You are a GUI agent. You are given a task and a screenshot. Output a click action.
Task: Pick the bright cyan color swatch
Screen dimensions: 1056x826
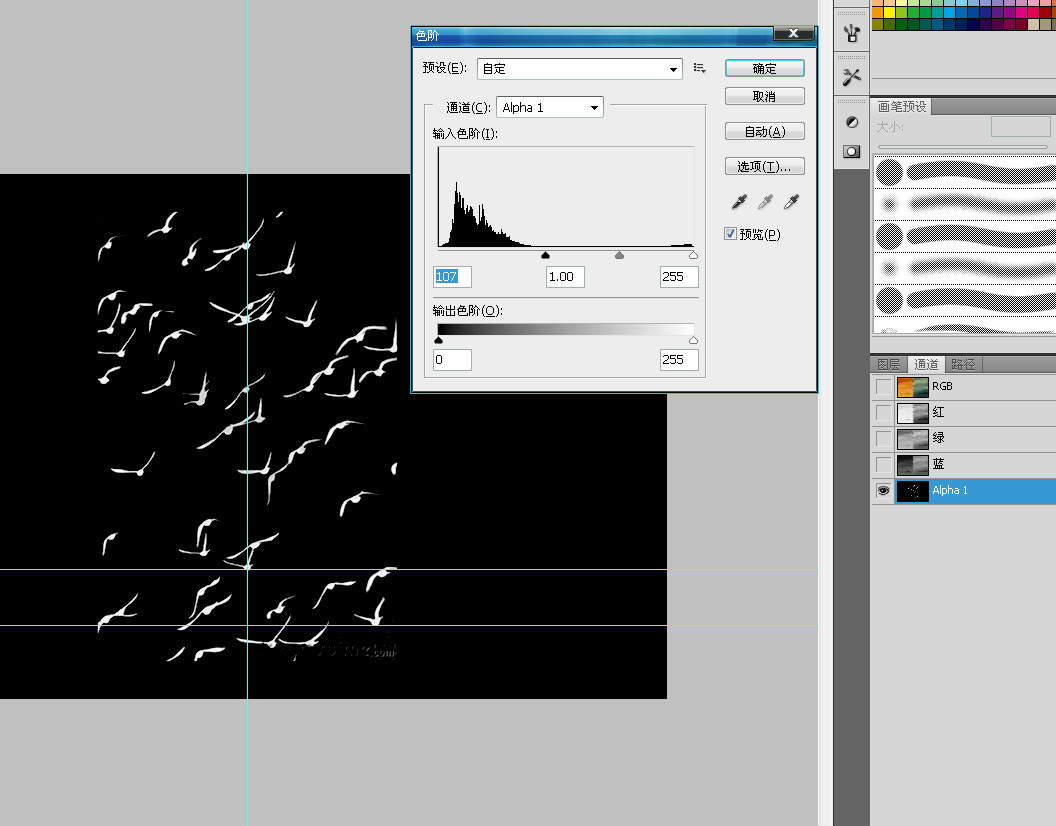950,12
